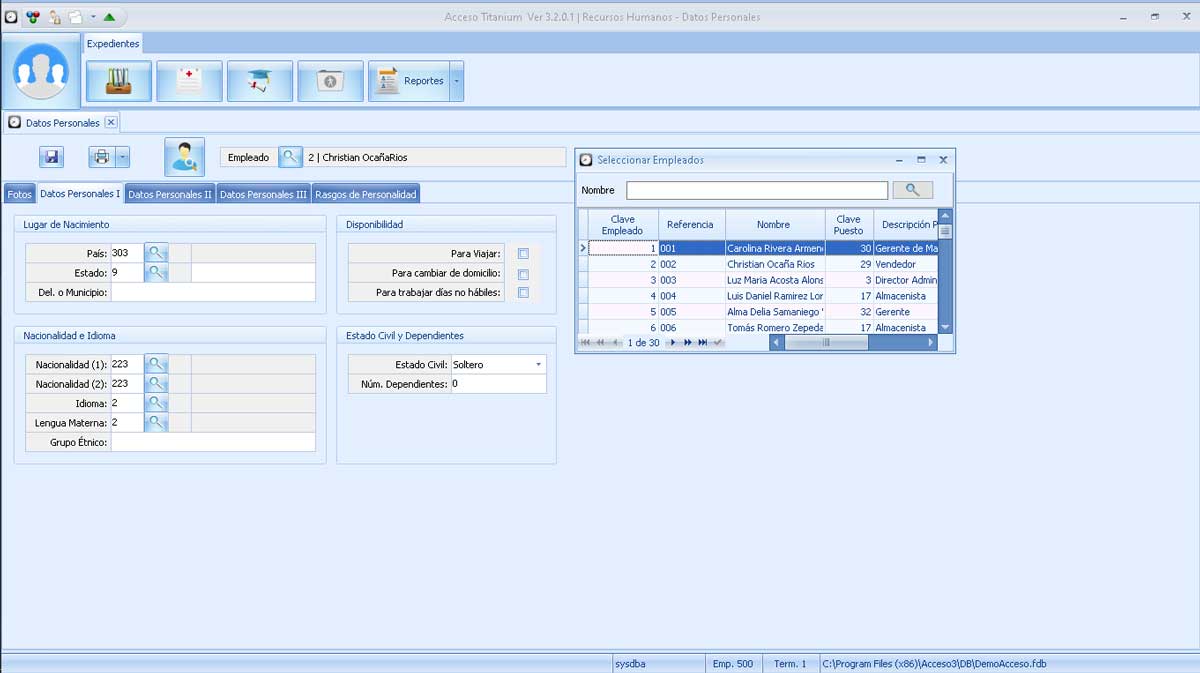Open the graduation cap education icon
Image resolution: width=1200 pixels, height=673 pixels.
260,81
